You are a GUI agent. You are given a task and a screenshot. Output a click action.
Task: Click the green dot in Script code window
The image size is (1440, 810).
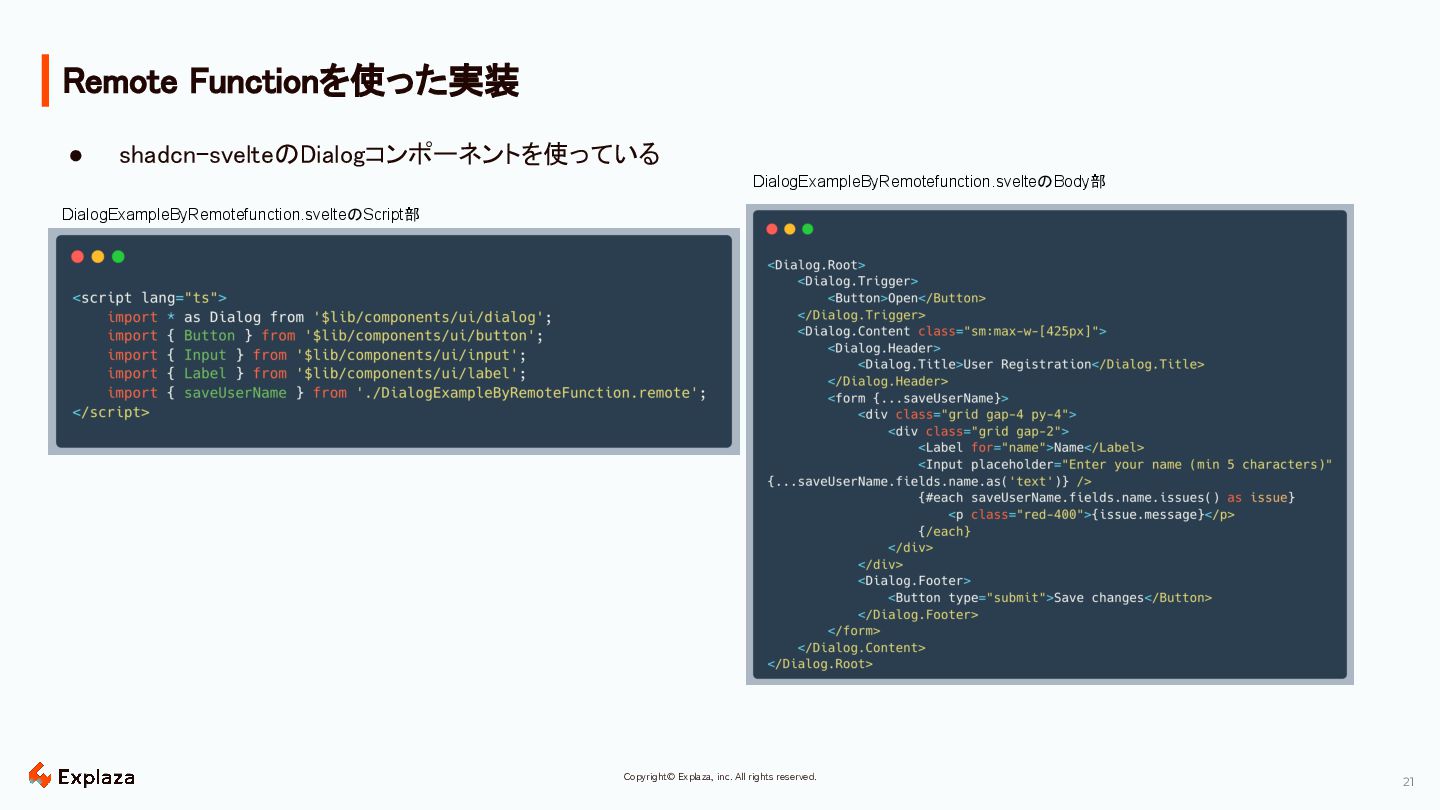tap(118, 257)
